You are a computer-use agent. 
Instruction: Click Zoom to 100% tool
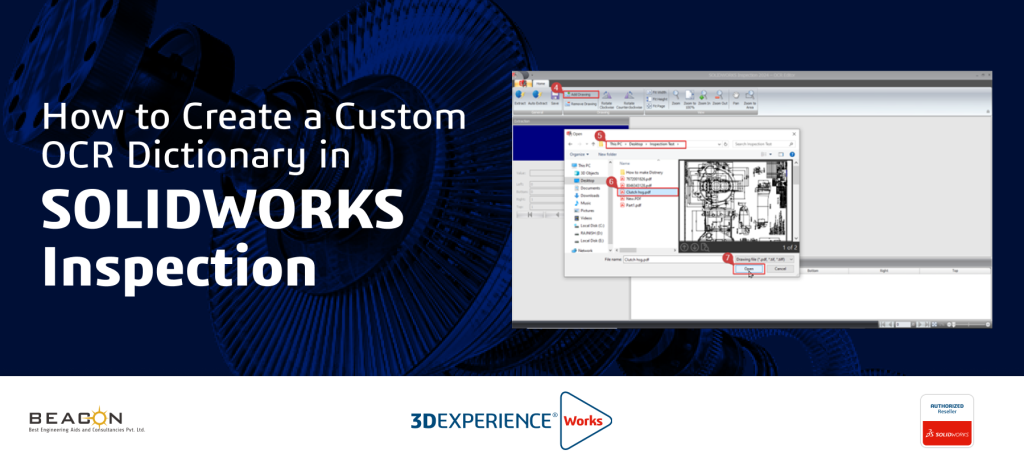click(690, 99)
